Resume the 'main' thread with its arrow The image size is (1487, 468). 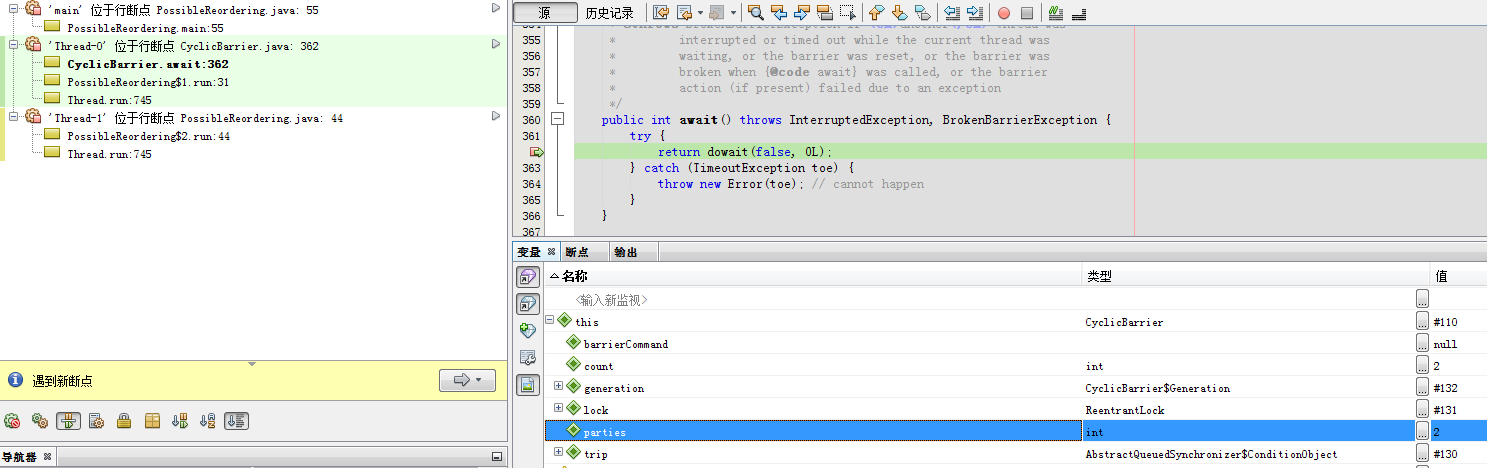point(496,8)
